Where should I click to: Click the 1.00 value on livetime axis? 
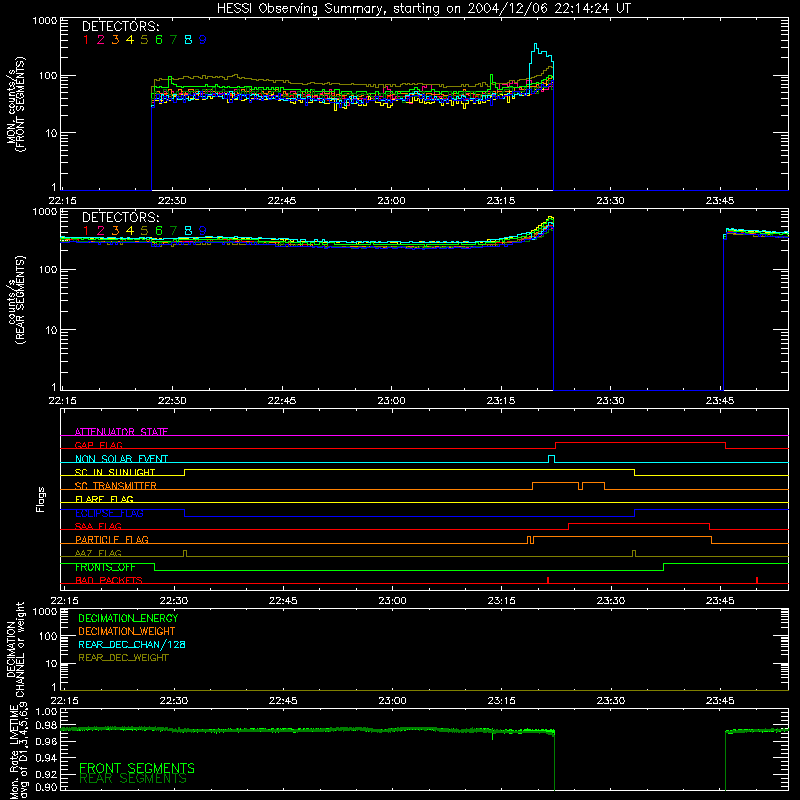(46, 712)
